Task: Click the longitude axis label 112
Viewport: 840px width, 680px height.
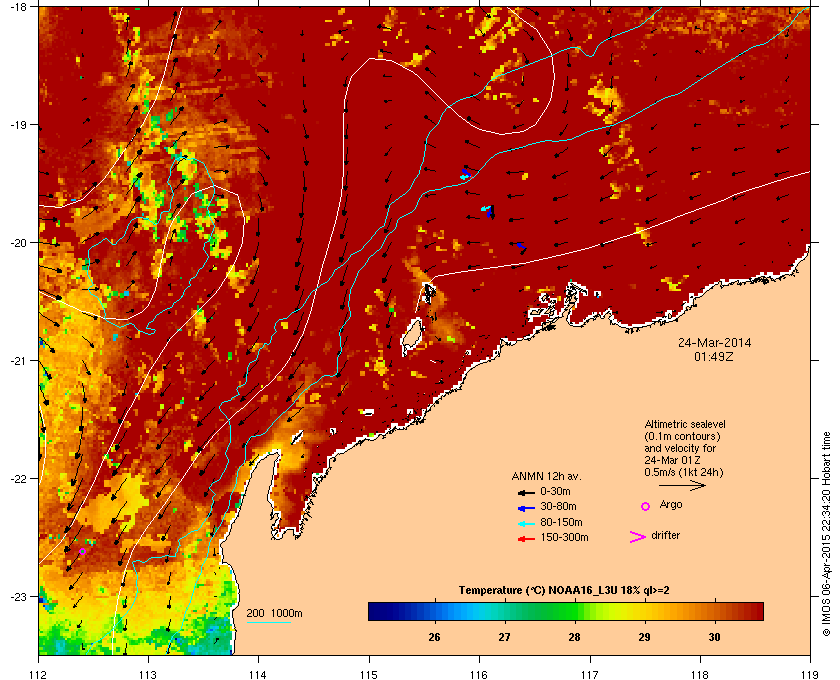Action: (39, 674)
